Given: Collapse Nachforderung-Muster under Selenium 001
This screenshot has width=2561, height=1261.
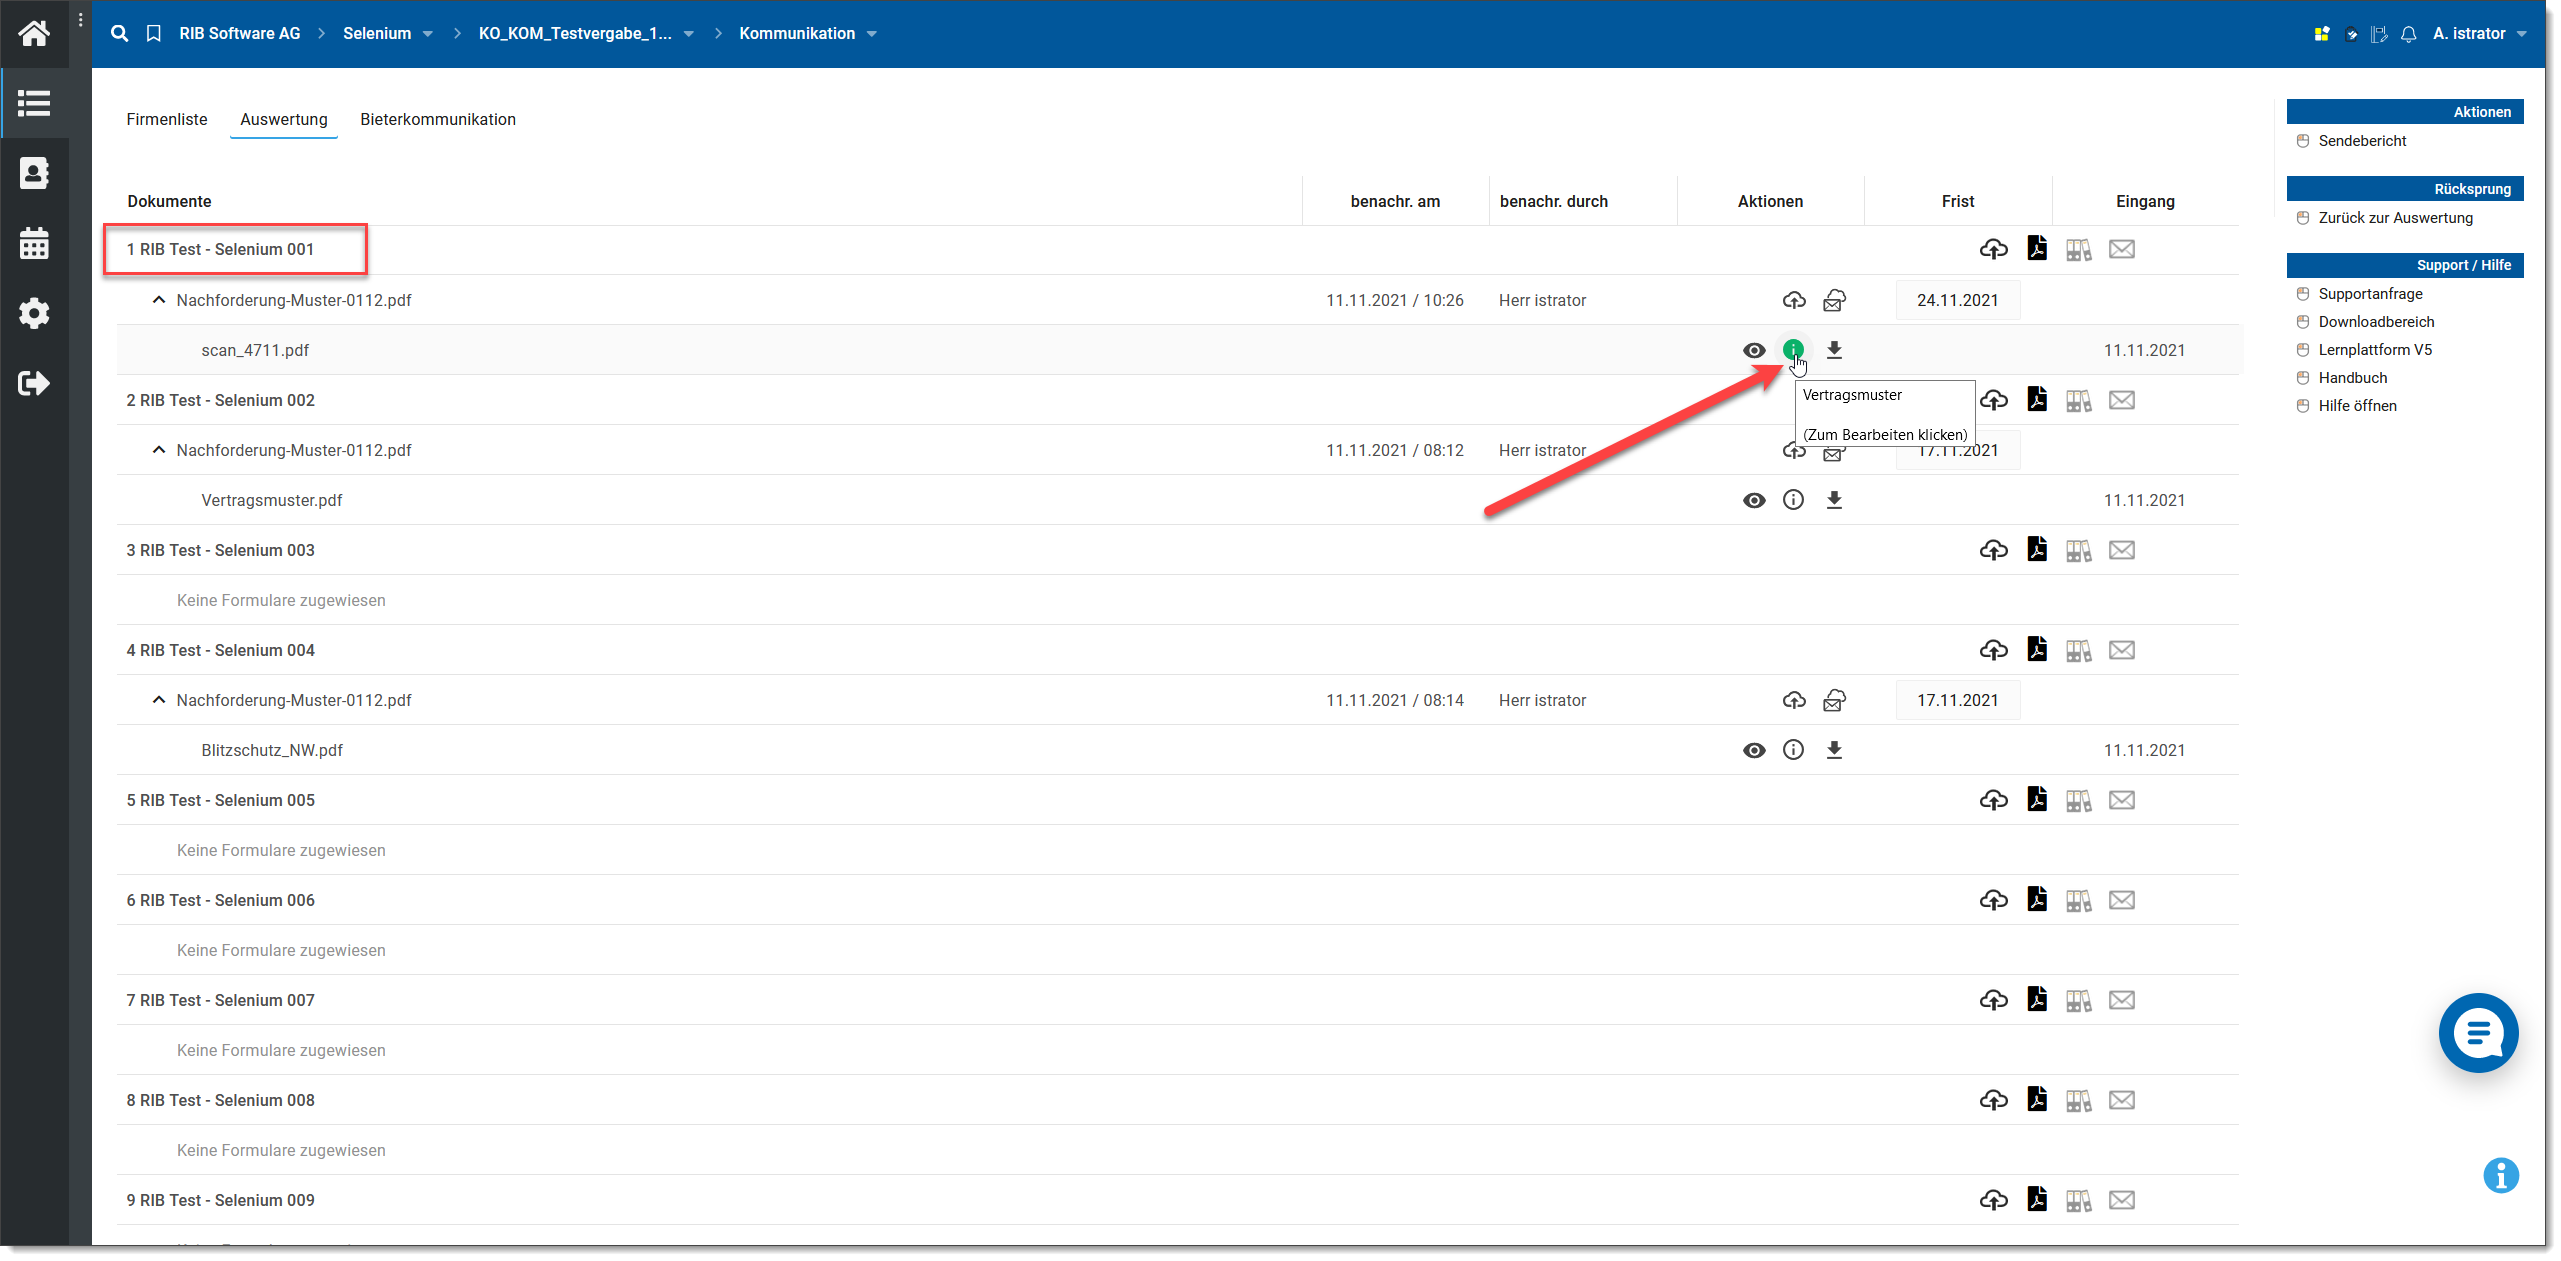Looking at the screenshot, I should (158, 300).
